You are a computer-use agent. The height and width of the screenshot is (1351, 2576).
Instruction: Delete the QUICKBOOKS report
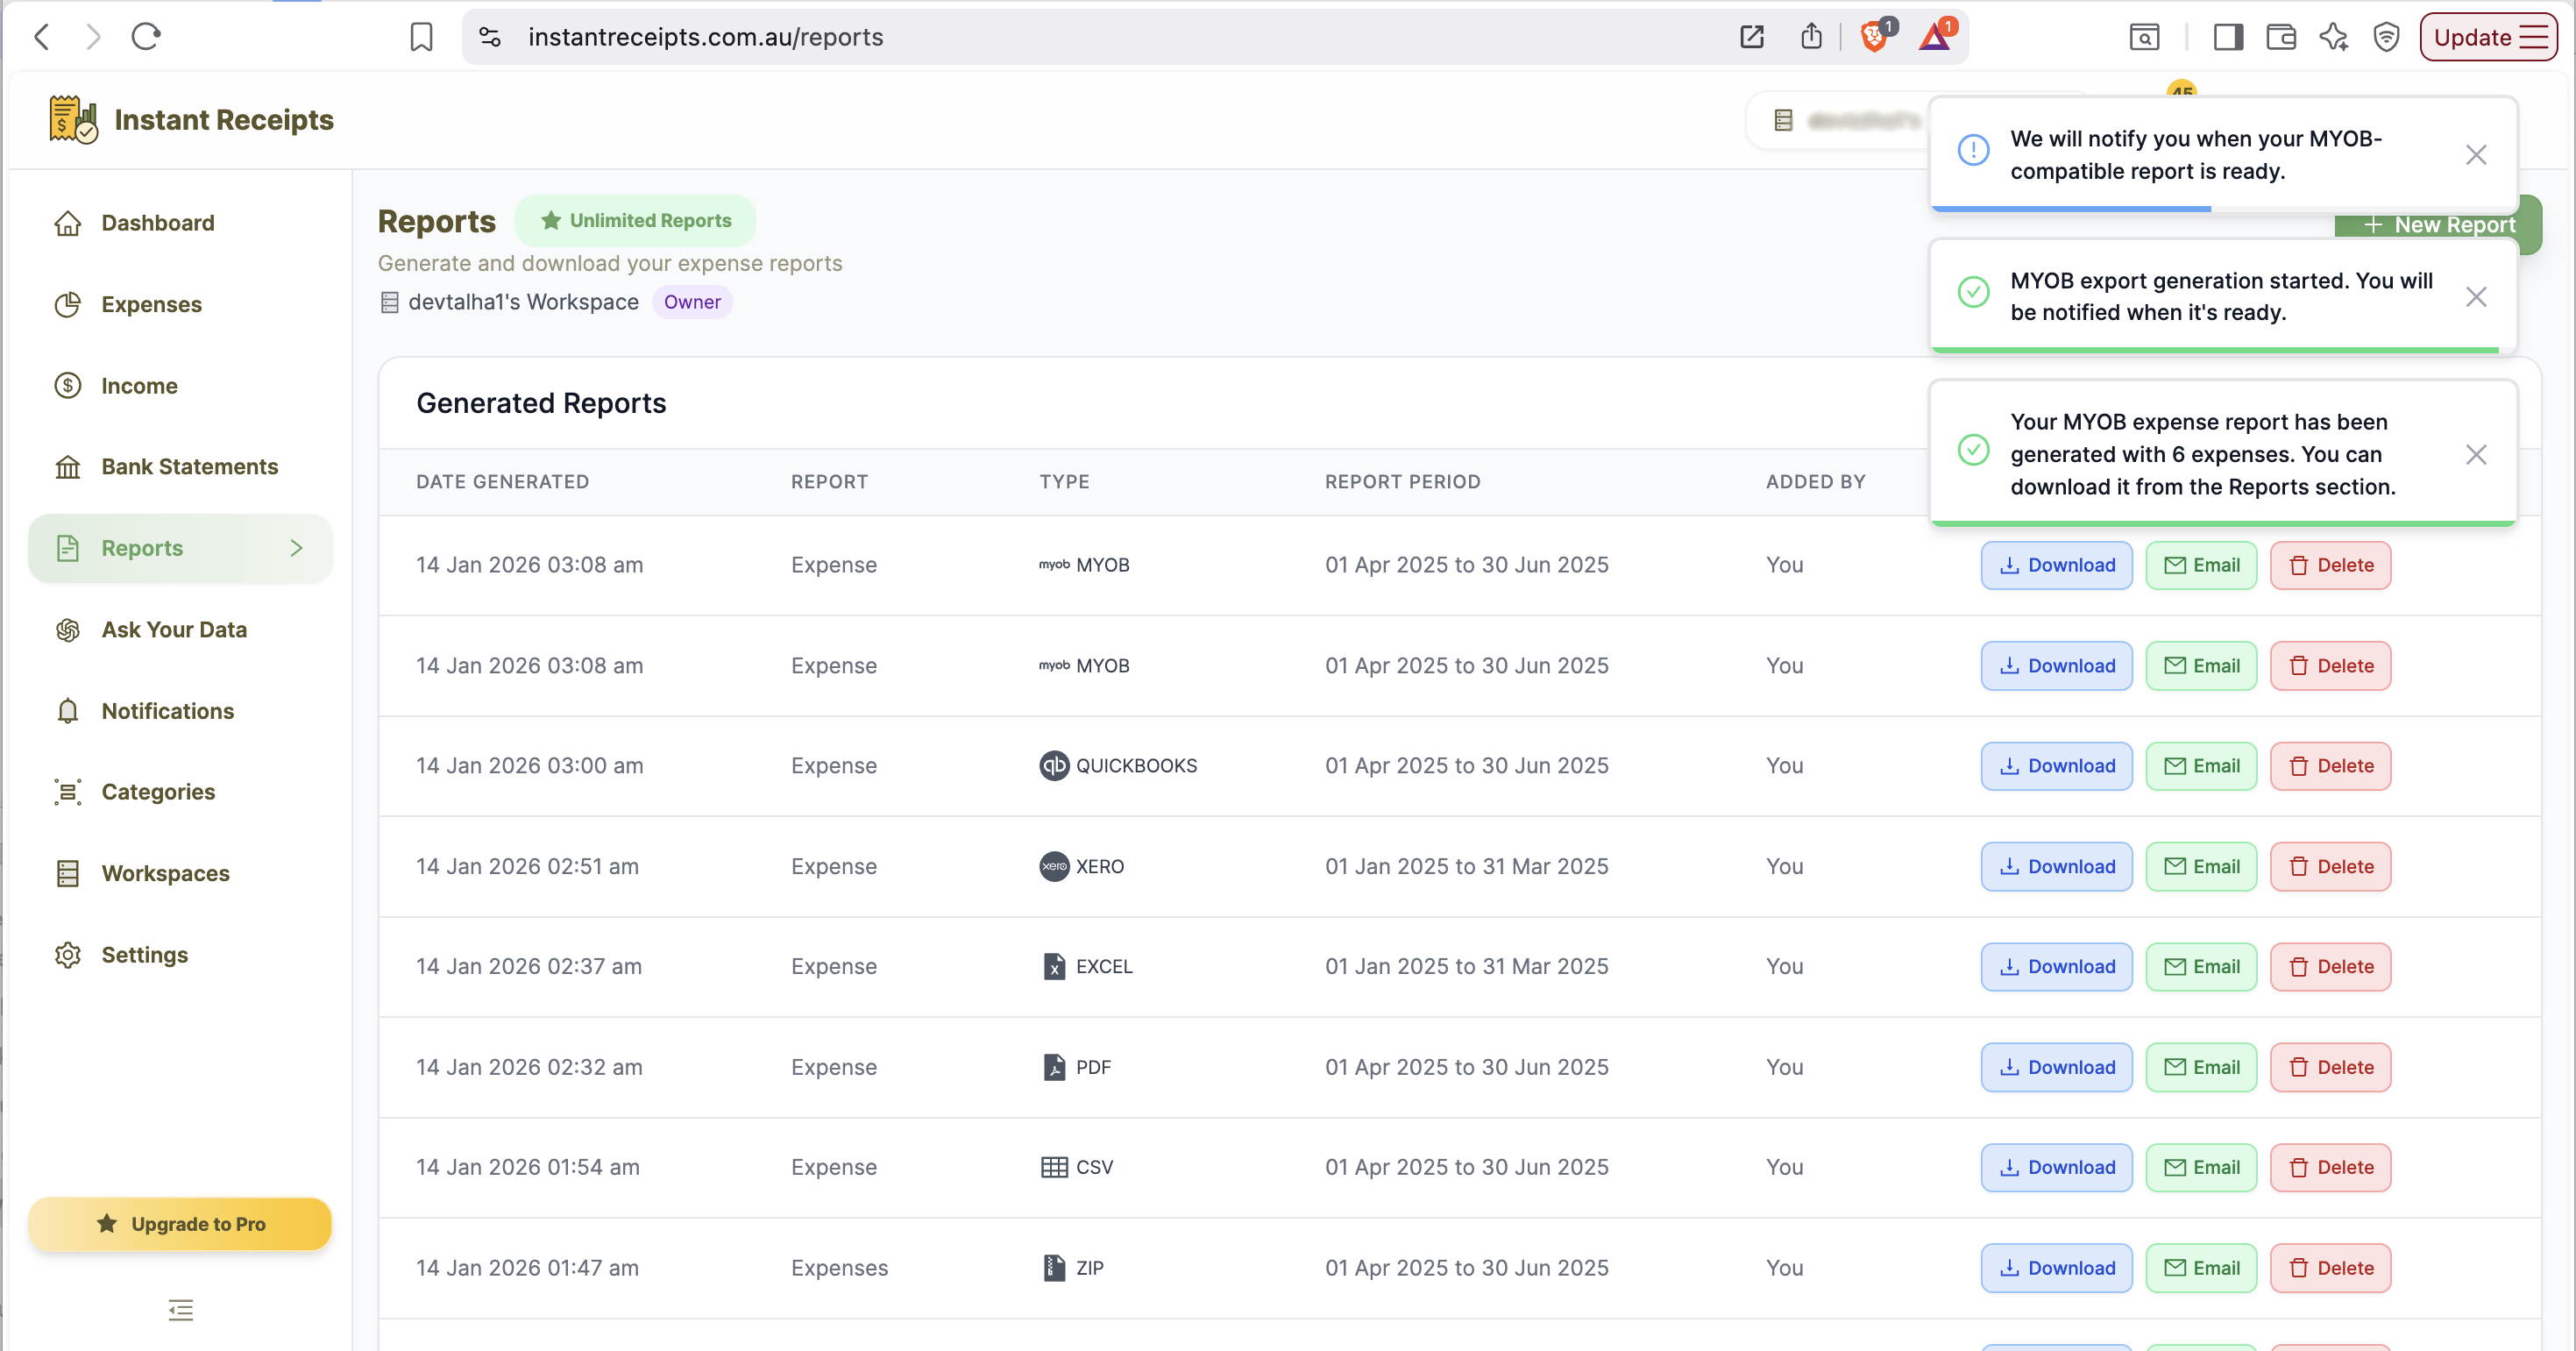coord(2330,766)
